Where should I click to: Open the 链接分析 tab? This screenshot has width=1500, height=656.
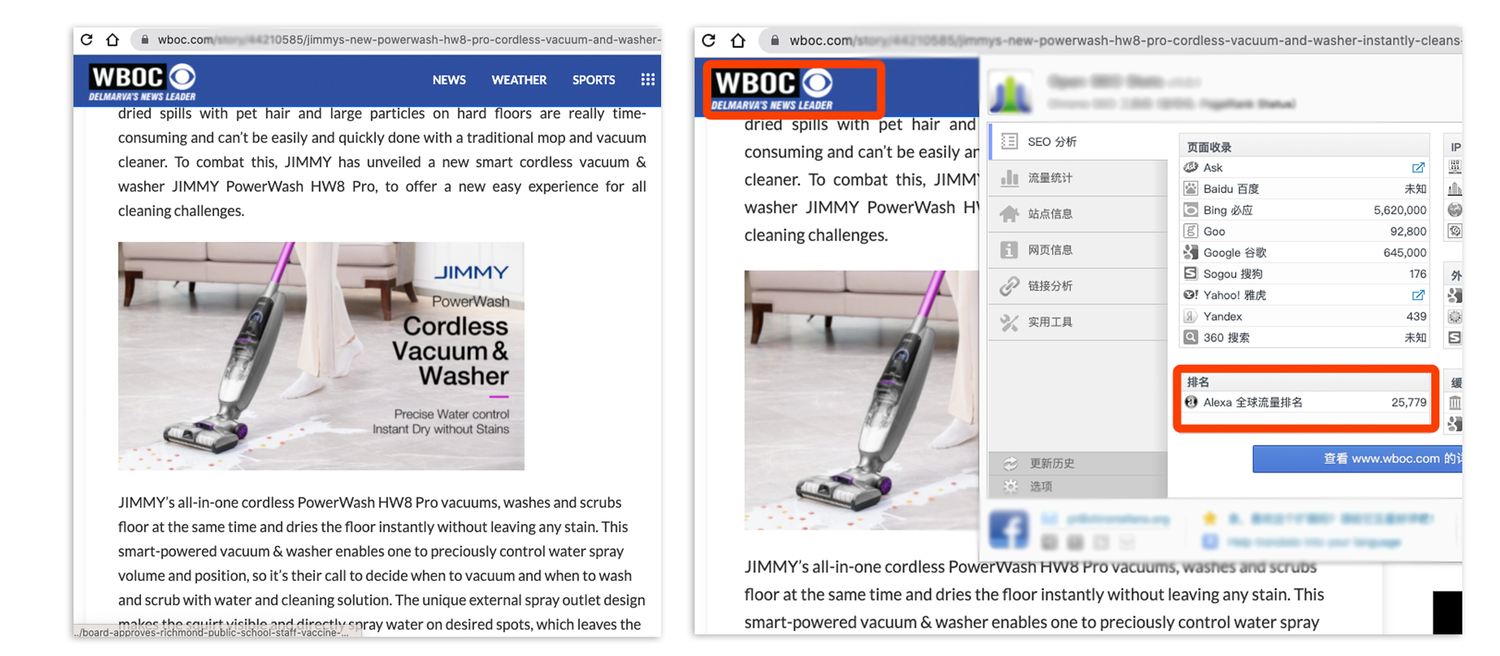click(x=1078, y=286)
